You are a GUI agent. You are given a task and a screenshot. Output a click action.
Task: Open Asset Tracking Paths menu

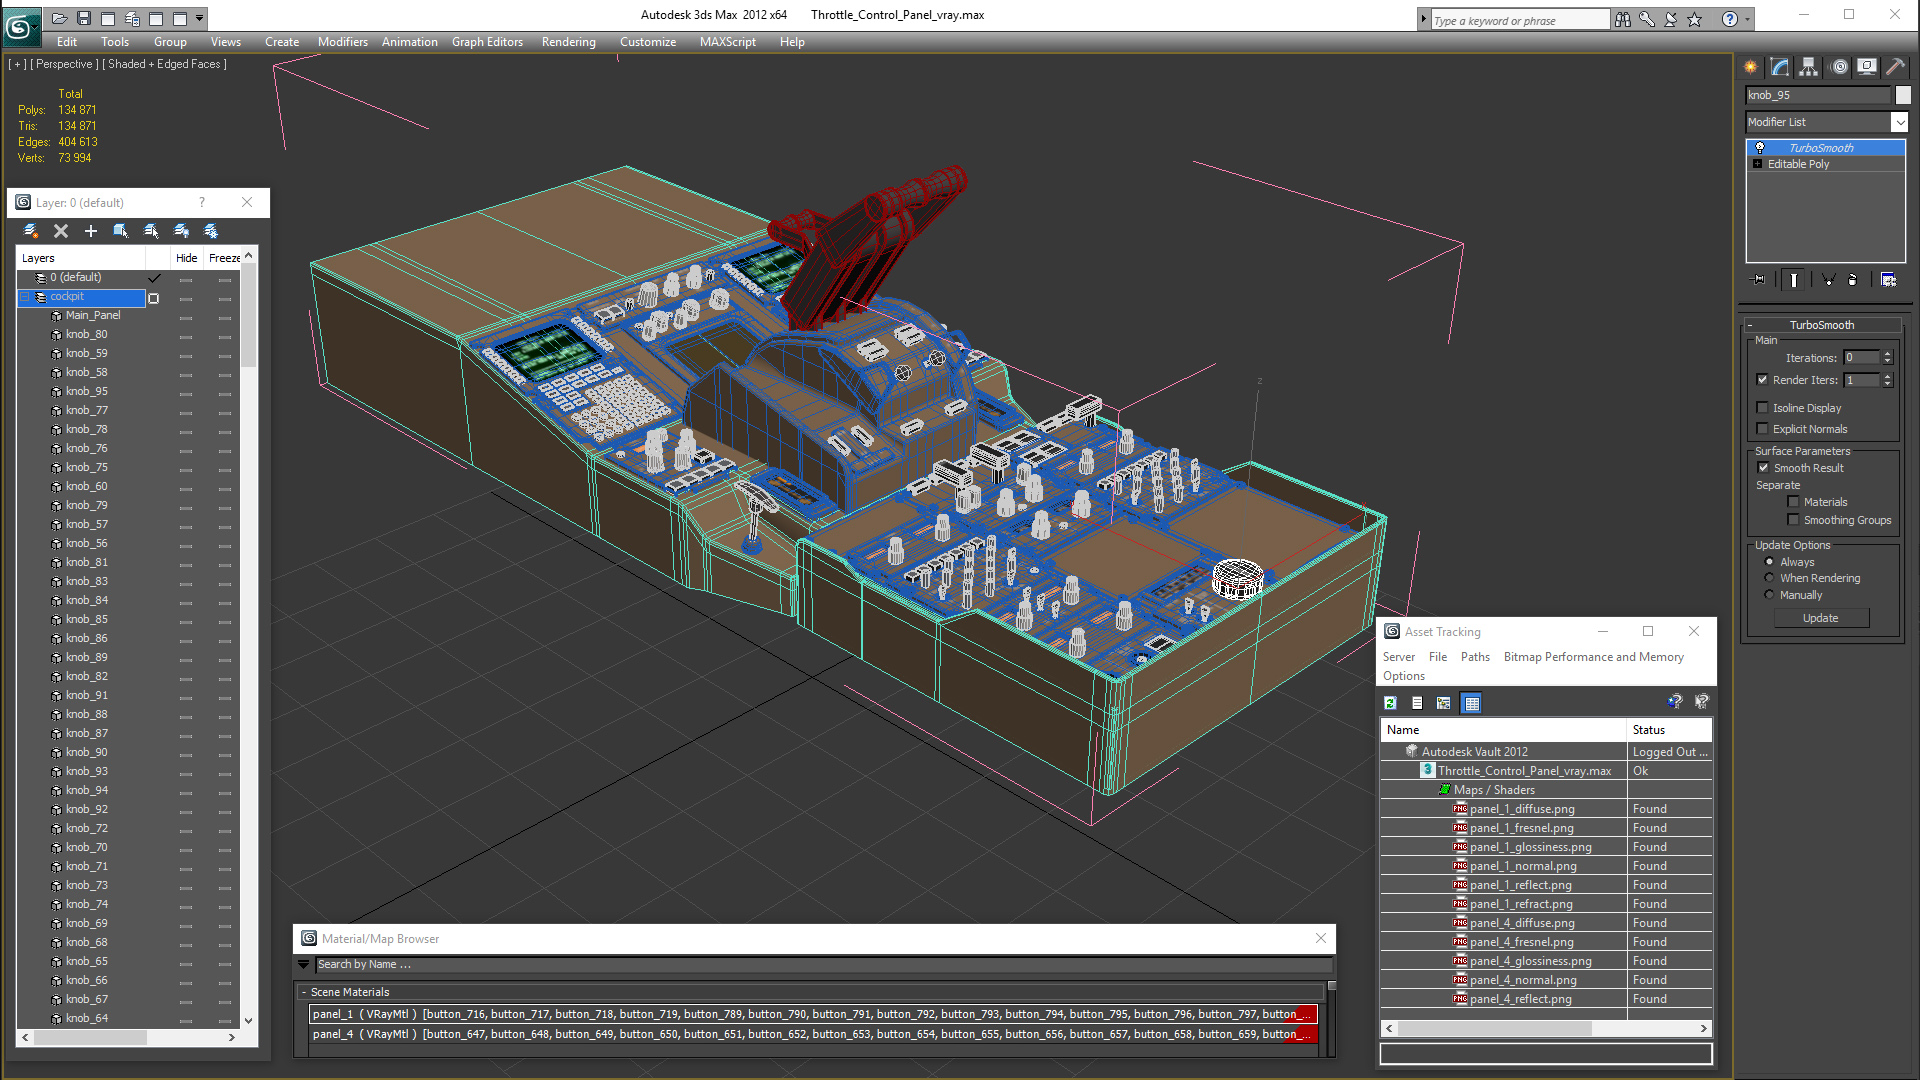[x=1475, y=657]
